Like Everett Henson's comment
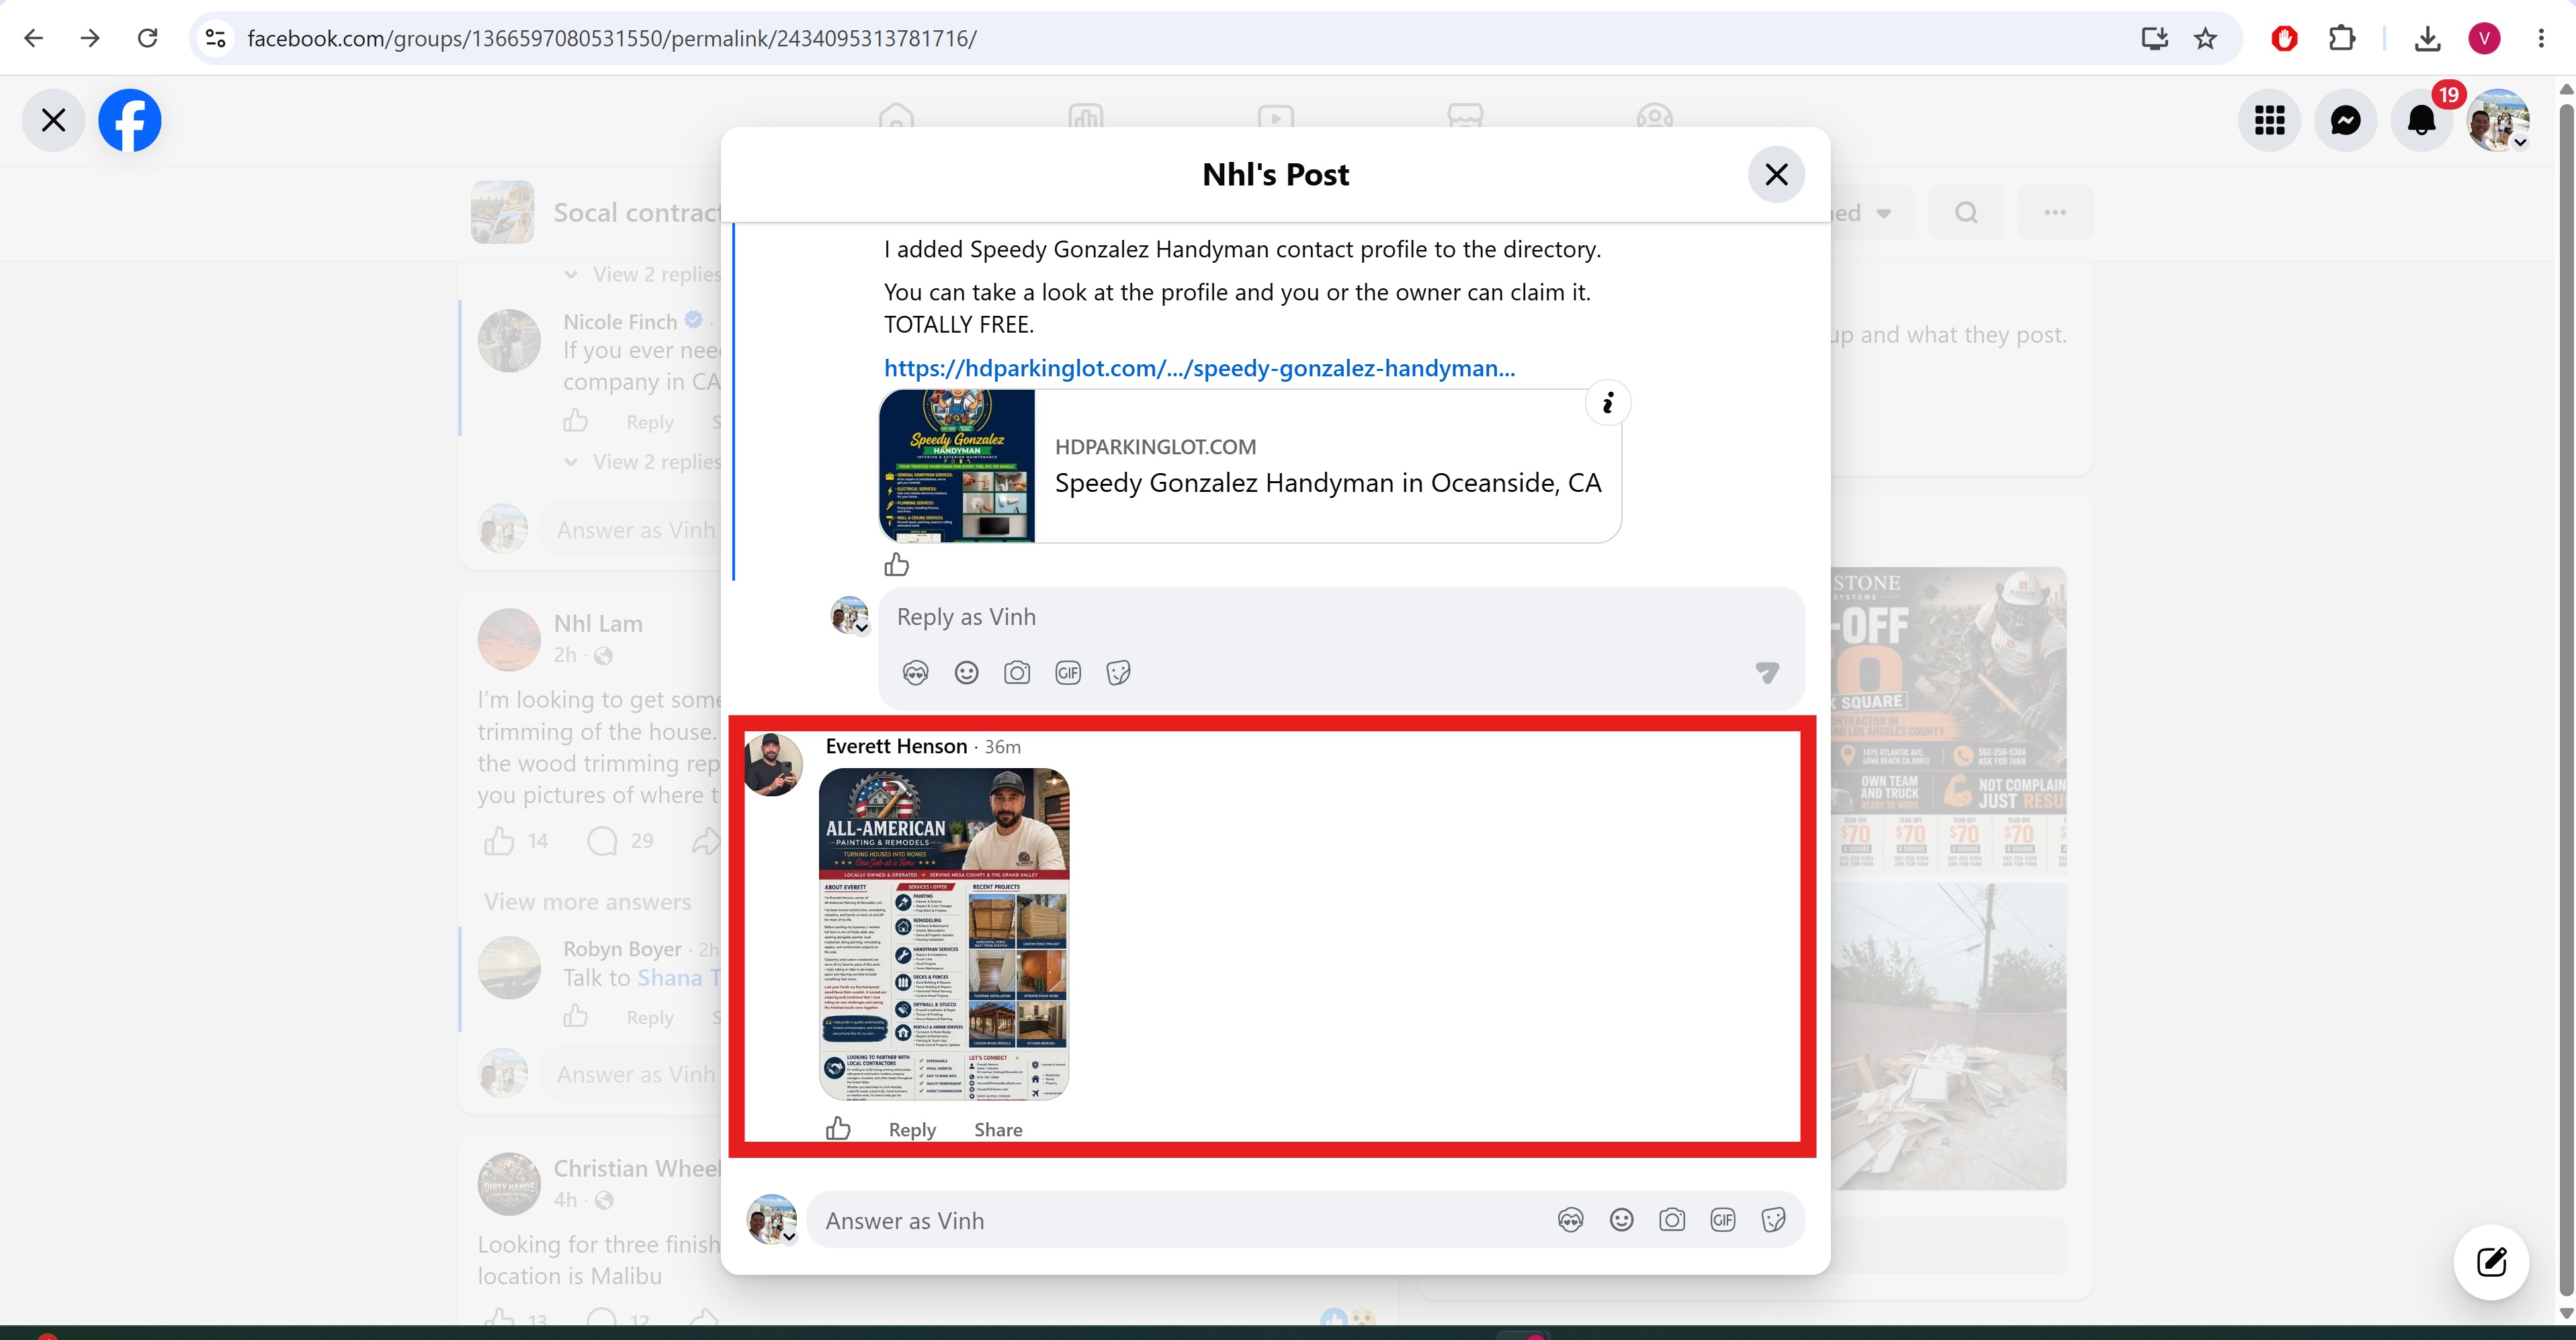This screenshot has height=1340, width=2576. (838, 1129)
